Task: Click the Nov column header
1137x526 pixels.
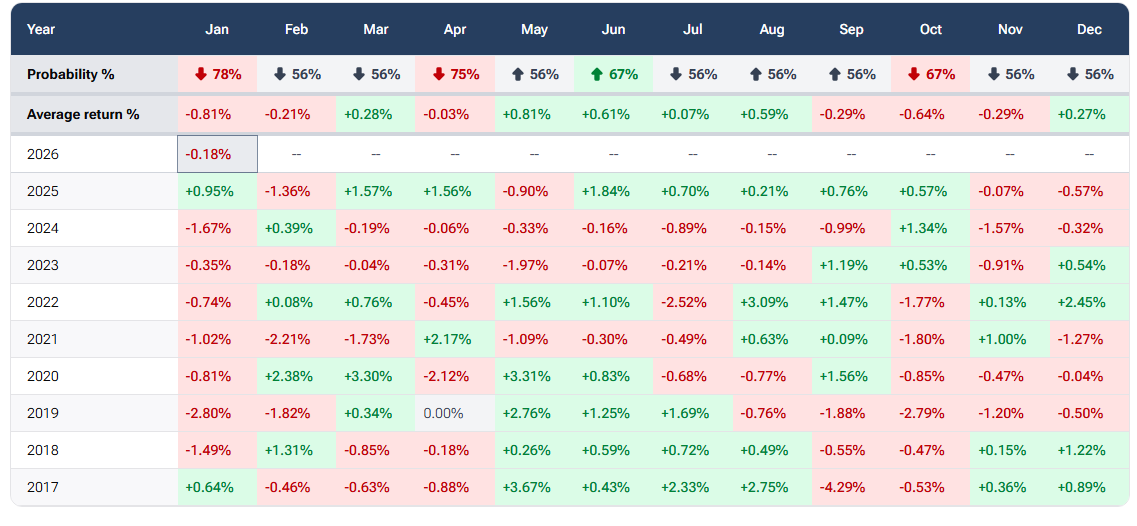Action: click(1010, 29)
